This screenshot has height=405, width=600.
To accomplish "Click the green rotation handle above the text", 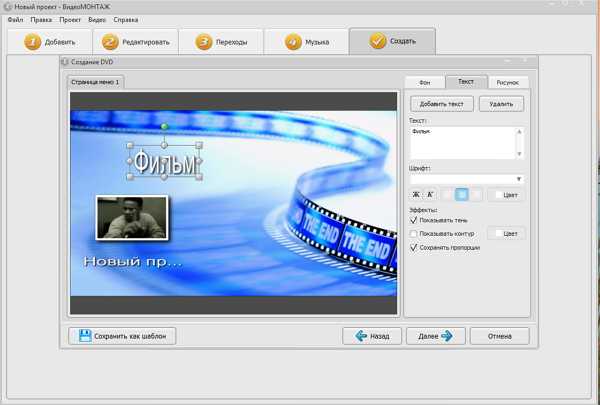I will [165, 127].
